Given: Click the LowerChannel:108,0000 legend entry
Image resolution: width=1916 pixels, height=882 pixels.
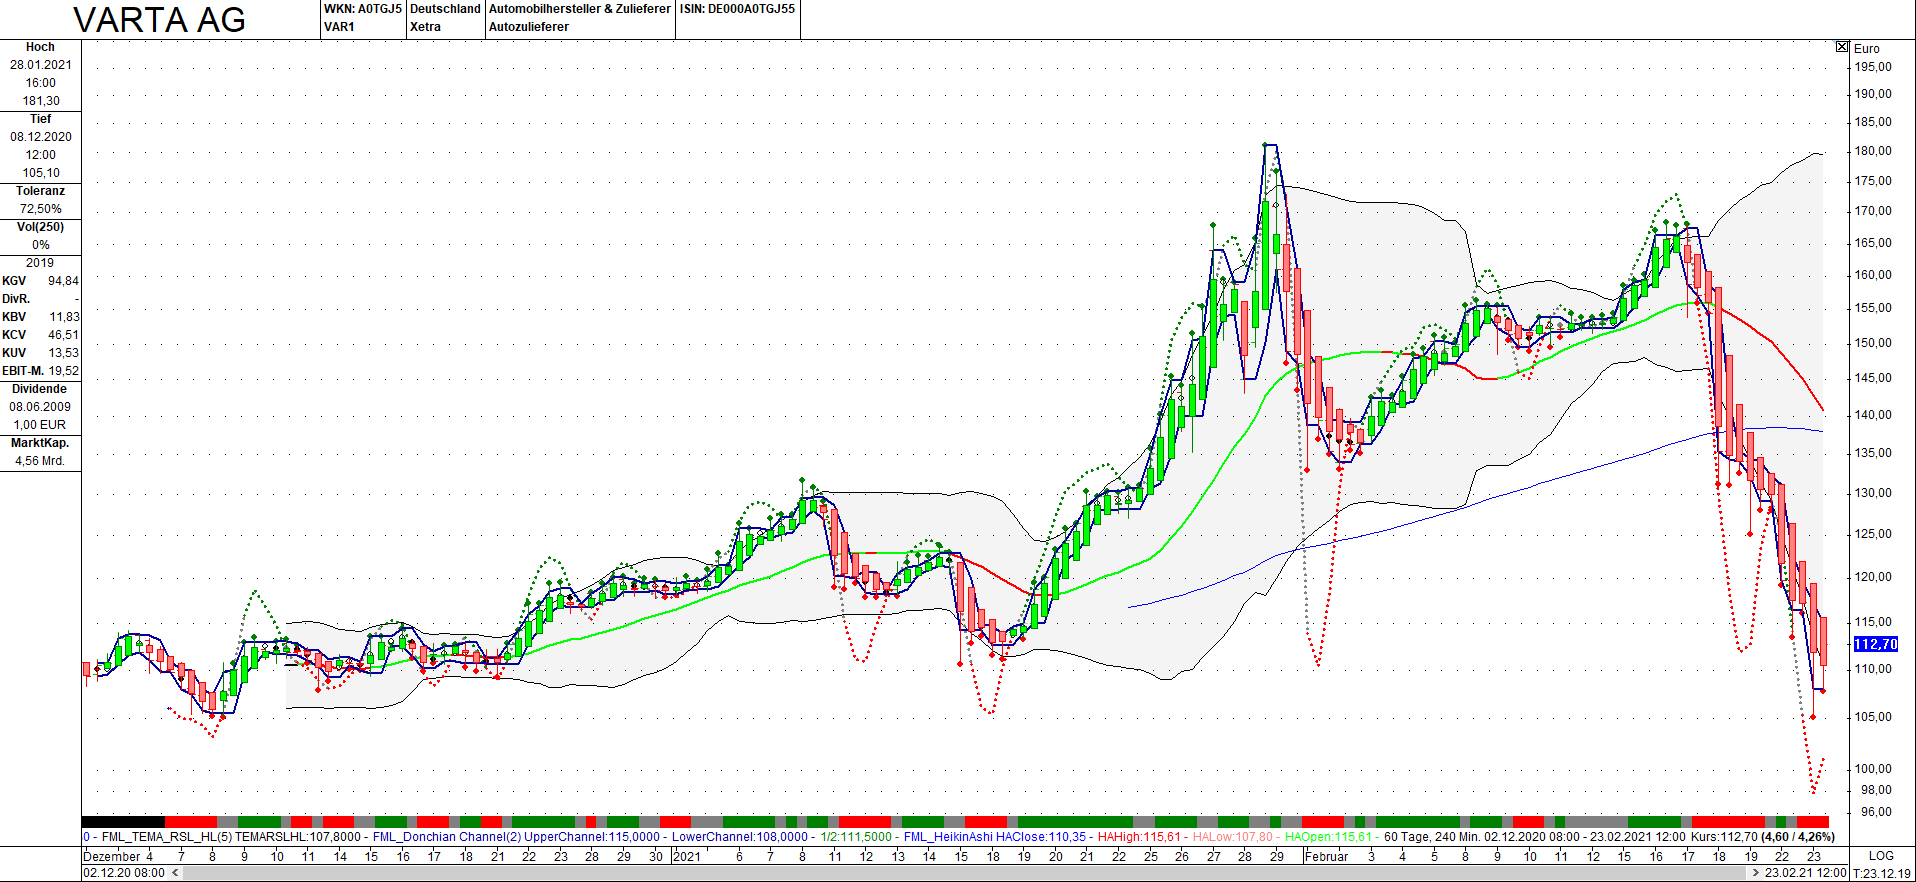Looking at the screenshot, I should tap(740, 837).
